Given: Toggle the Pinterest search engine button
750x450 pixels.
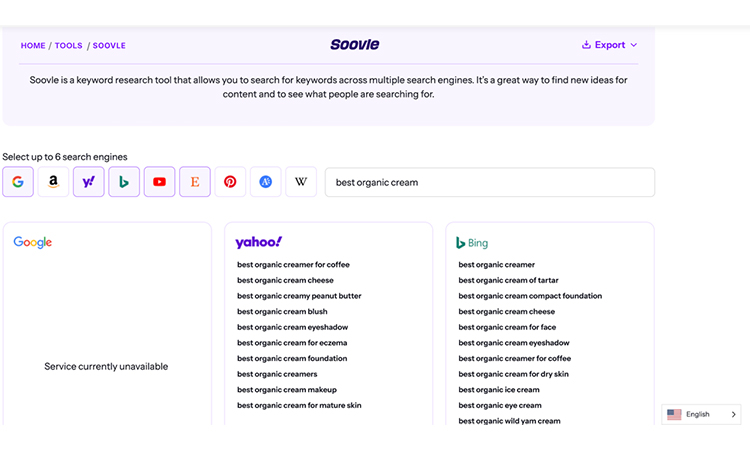Looking at the screenshot, I should [x=230, y=182].
